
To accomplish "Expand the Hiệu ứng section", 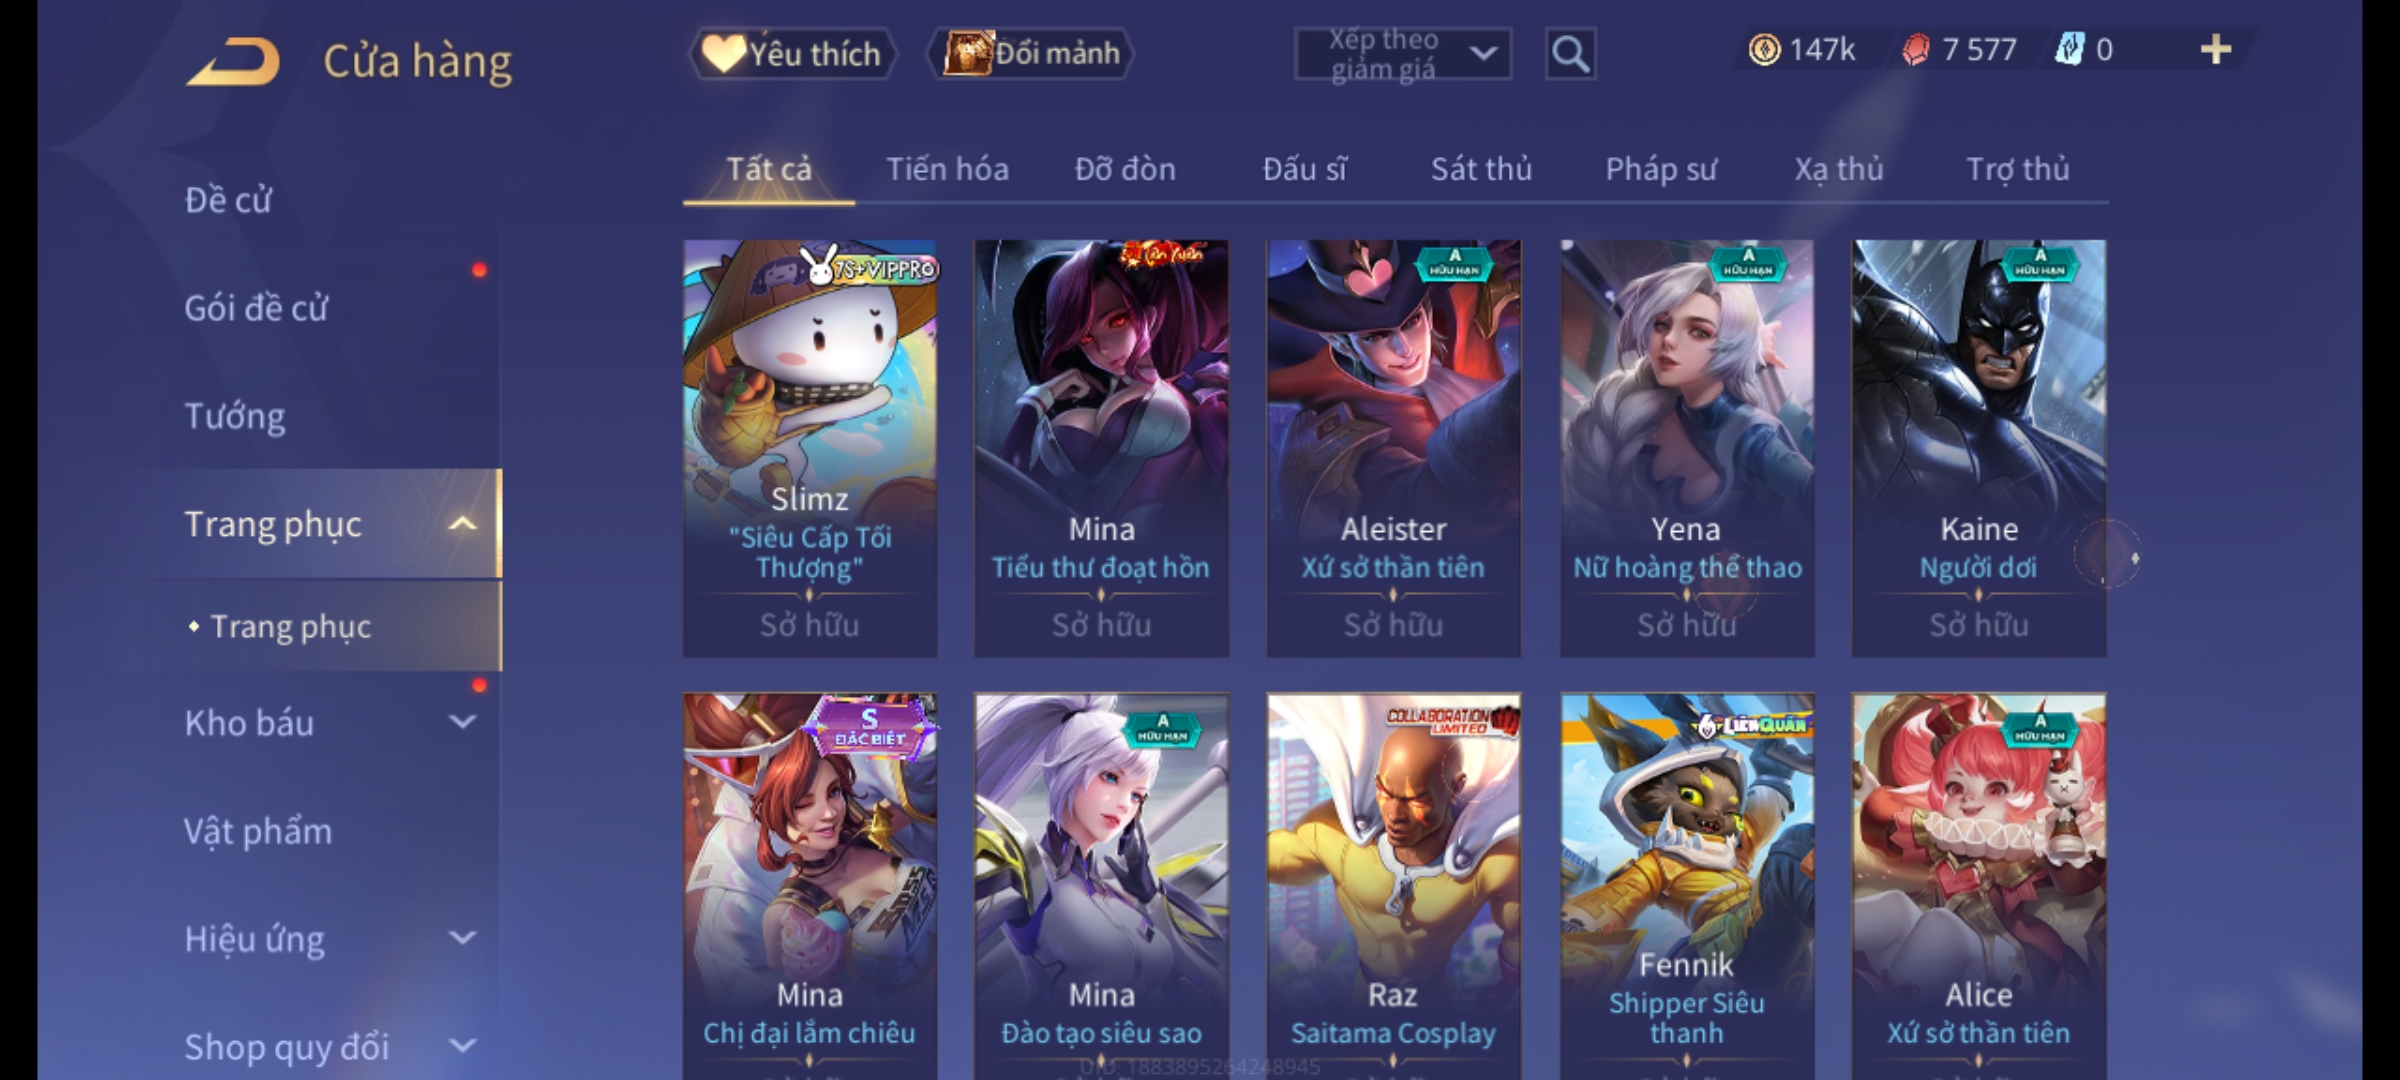I will coord(461,938).
